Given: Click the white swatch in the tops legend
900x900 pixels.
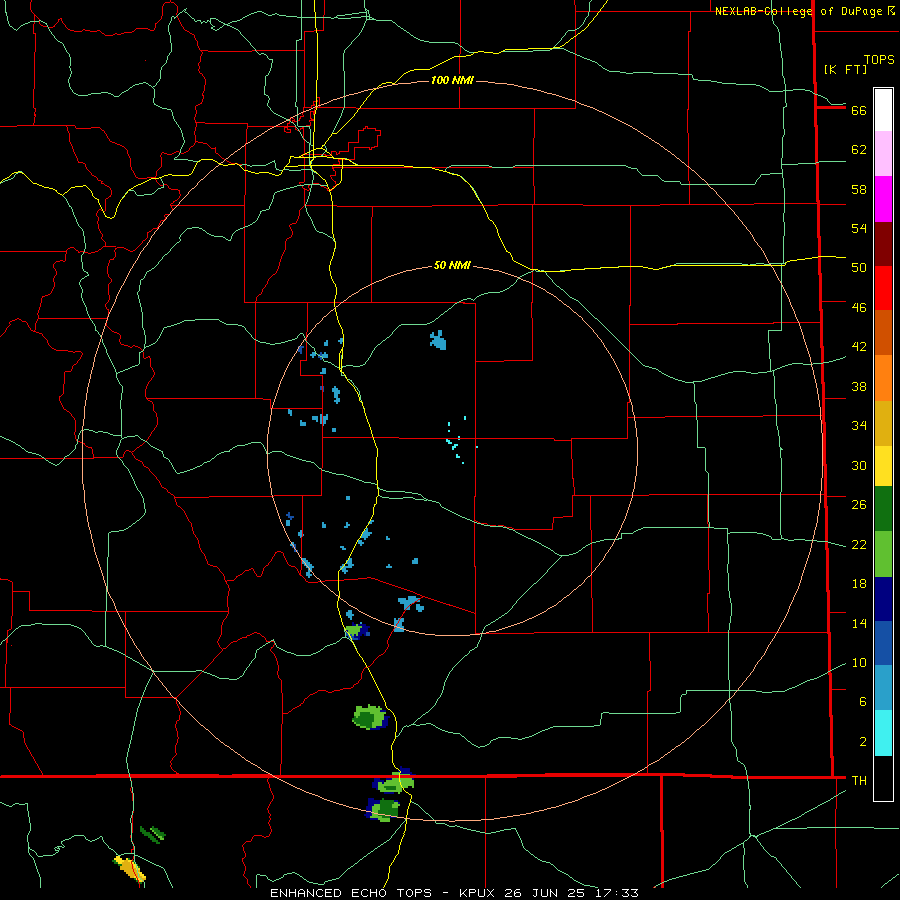Looking at the screenshot, I should 883,110.
